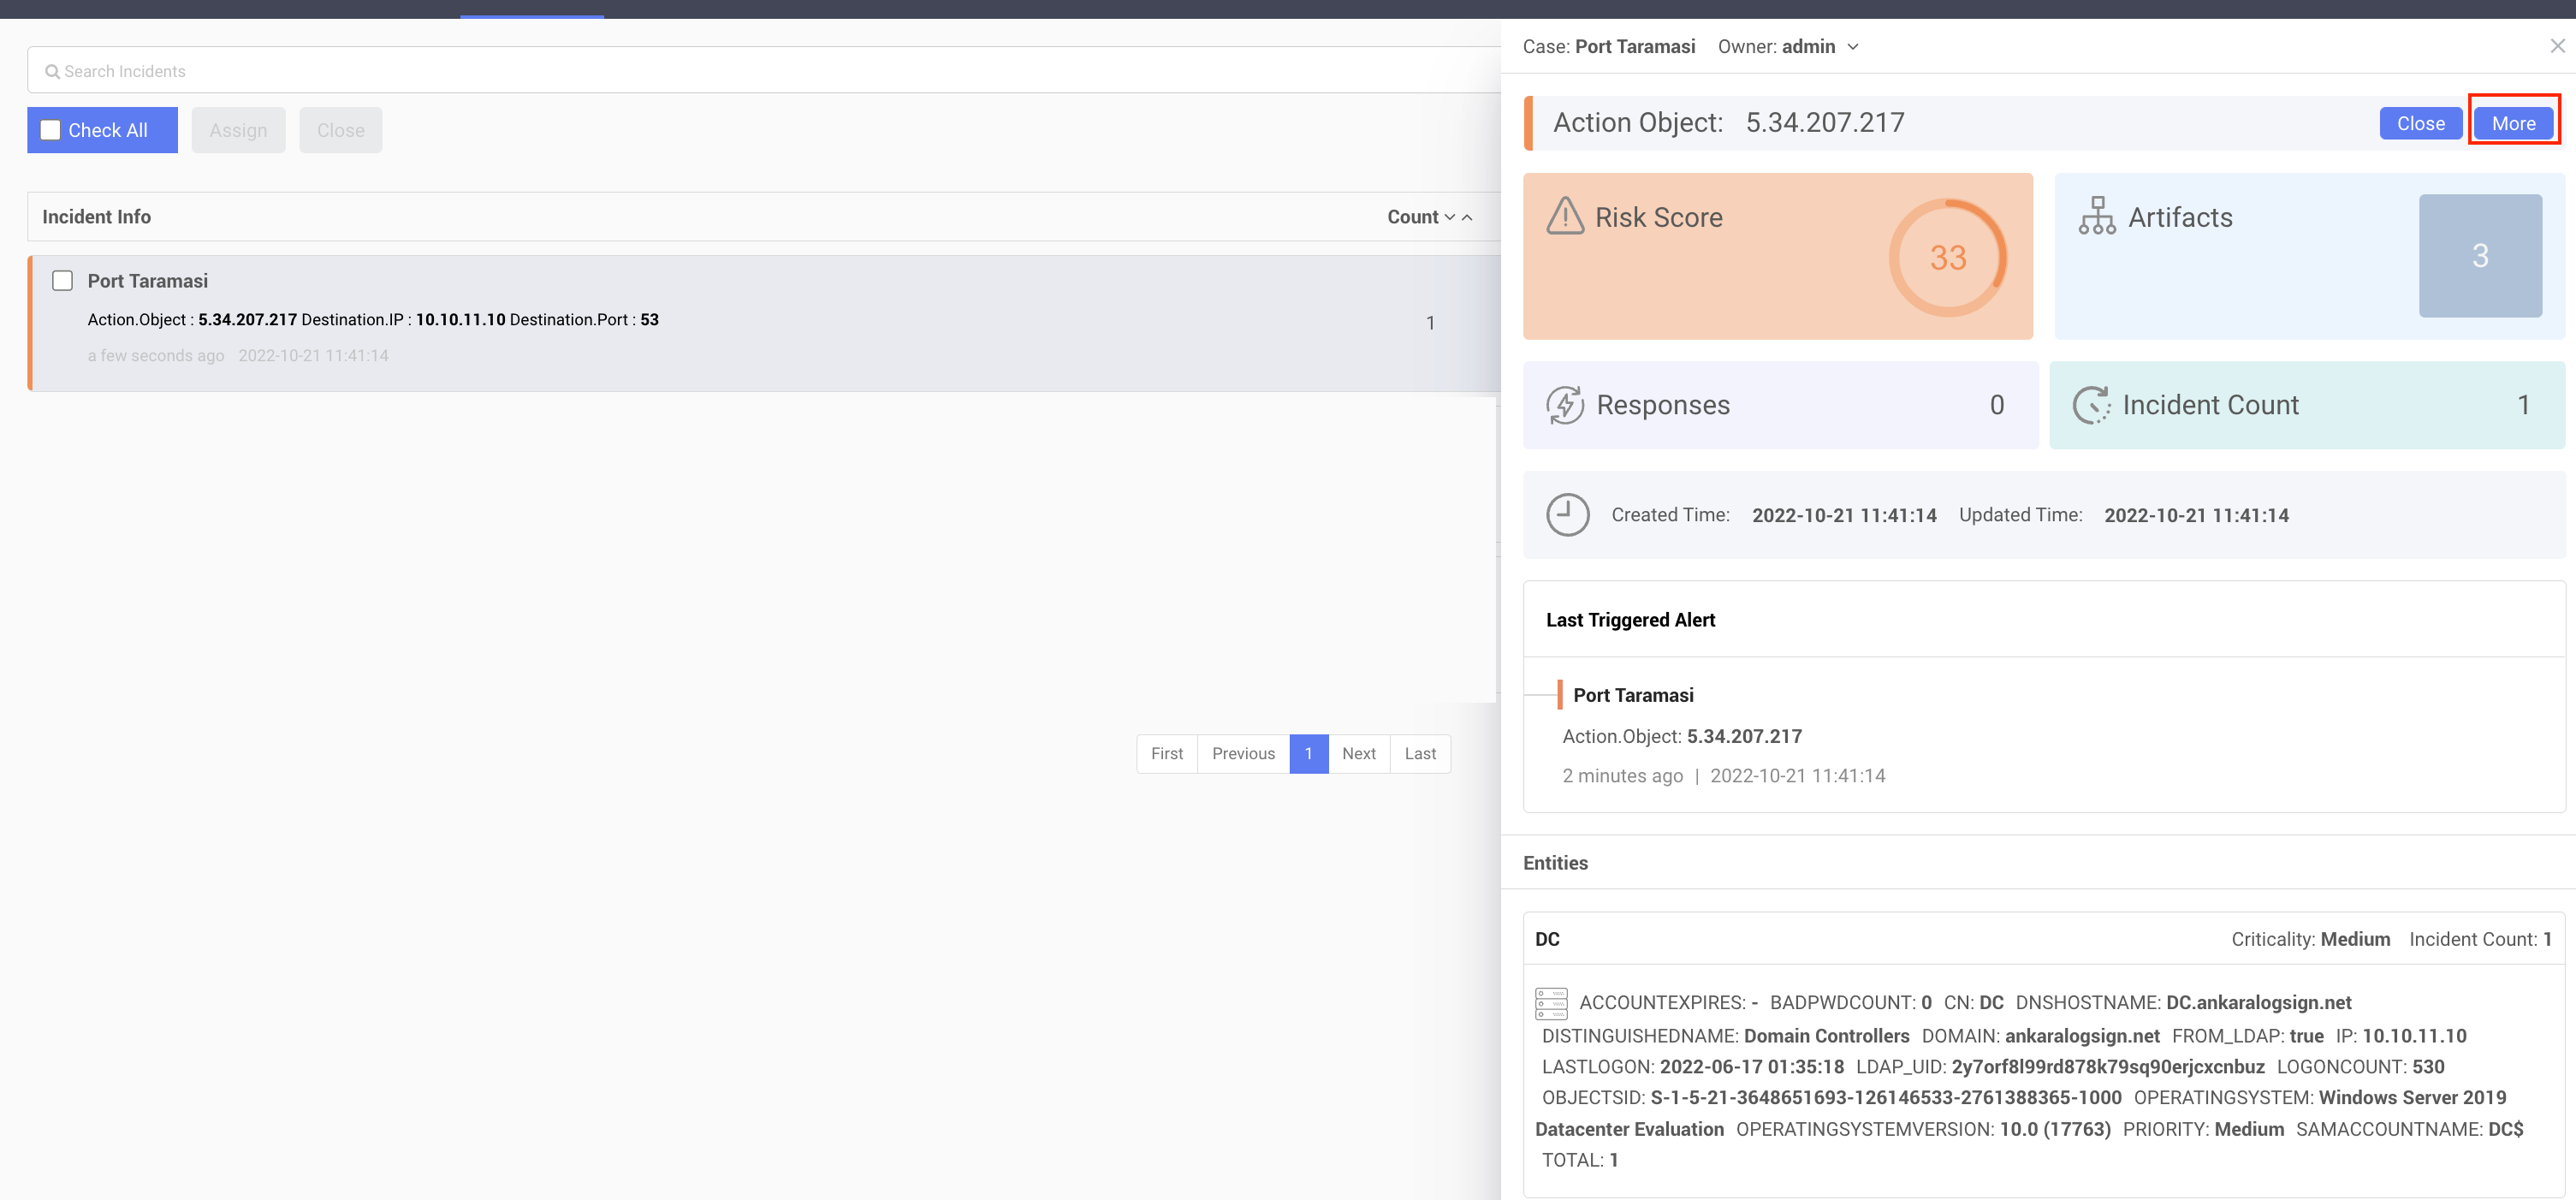Click the search magnifier icon
This screenshot has height=1200, width=2576.
click(52, 72)
